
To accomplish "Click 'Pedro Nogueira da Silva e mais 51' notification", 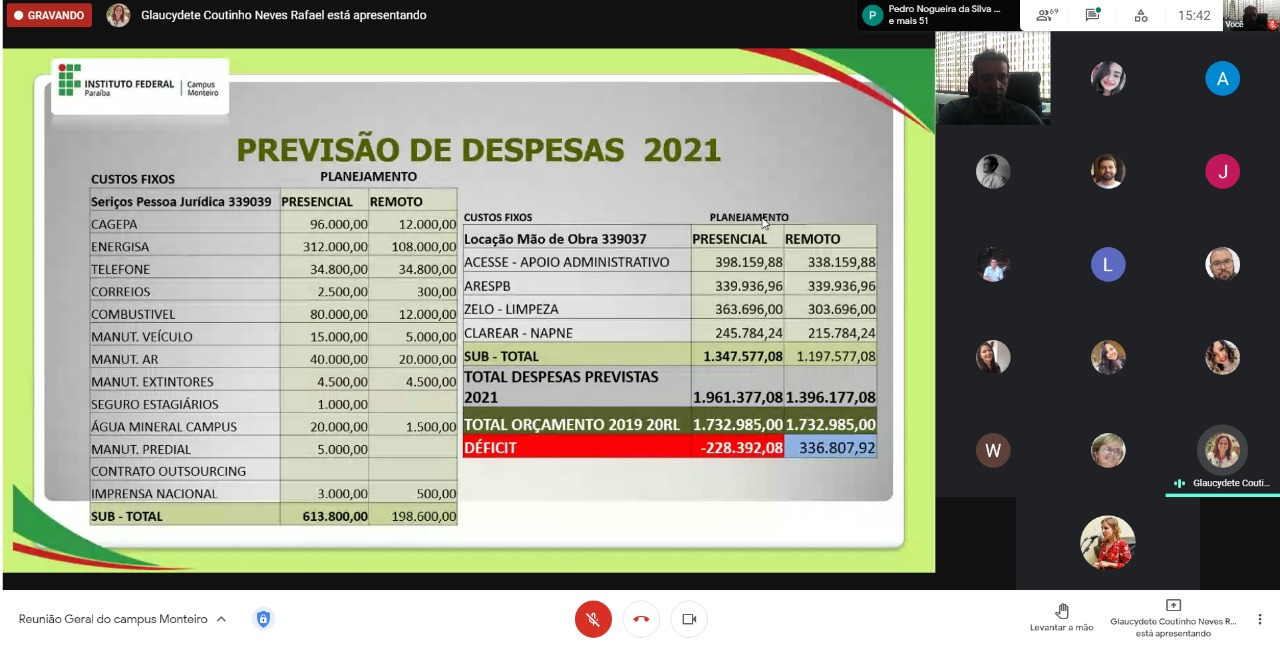I will point(938,15).
